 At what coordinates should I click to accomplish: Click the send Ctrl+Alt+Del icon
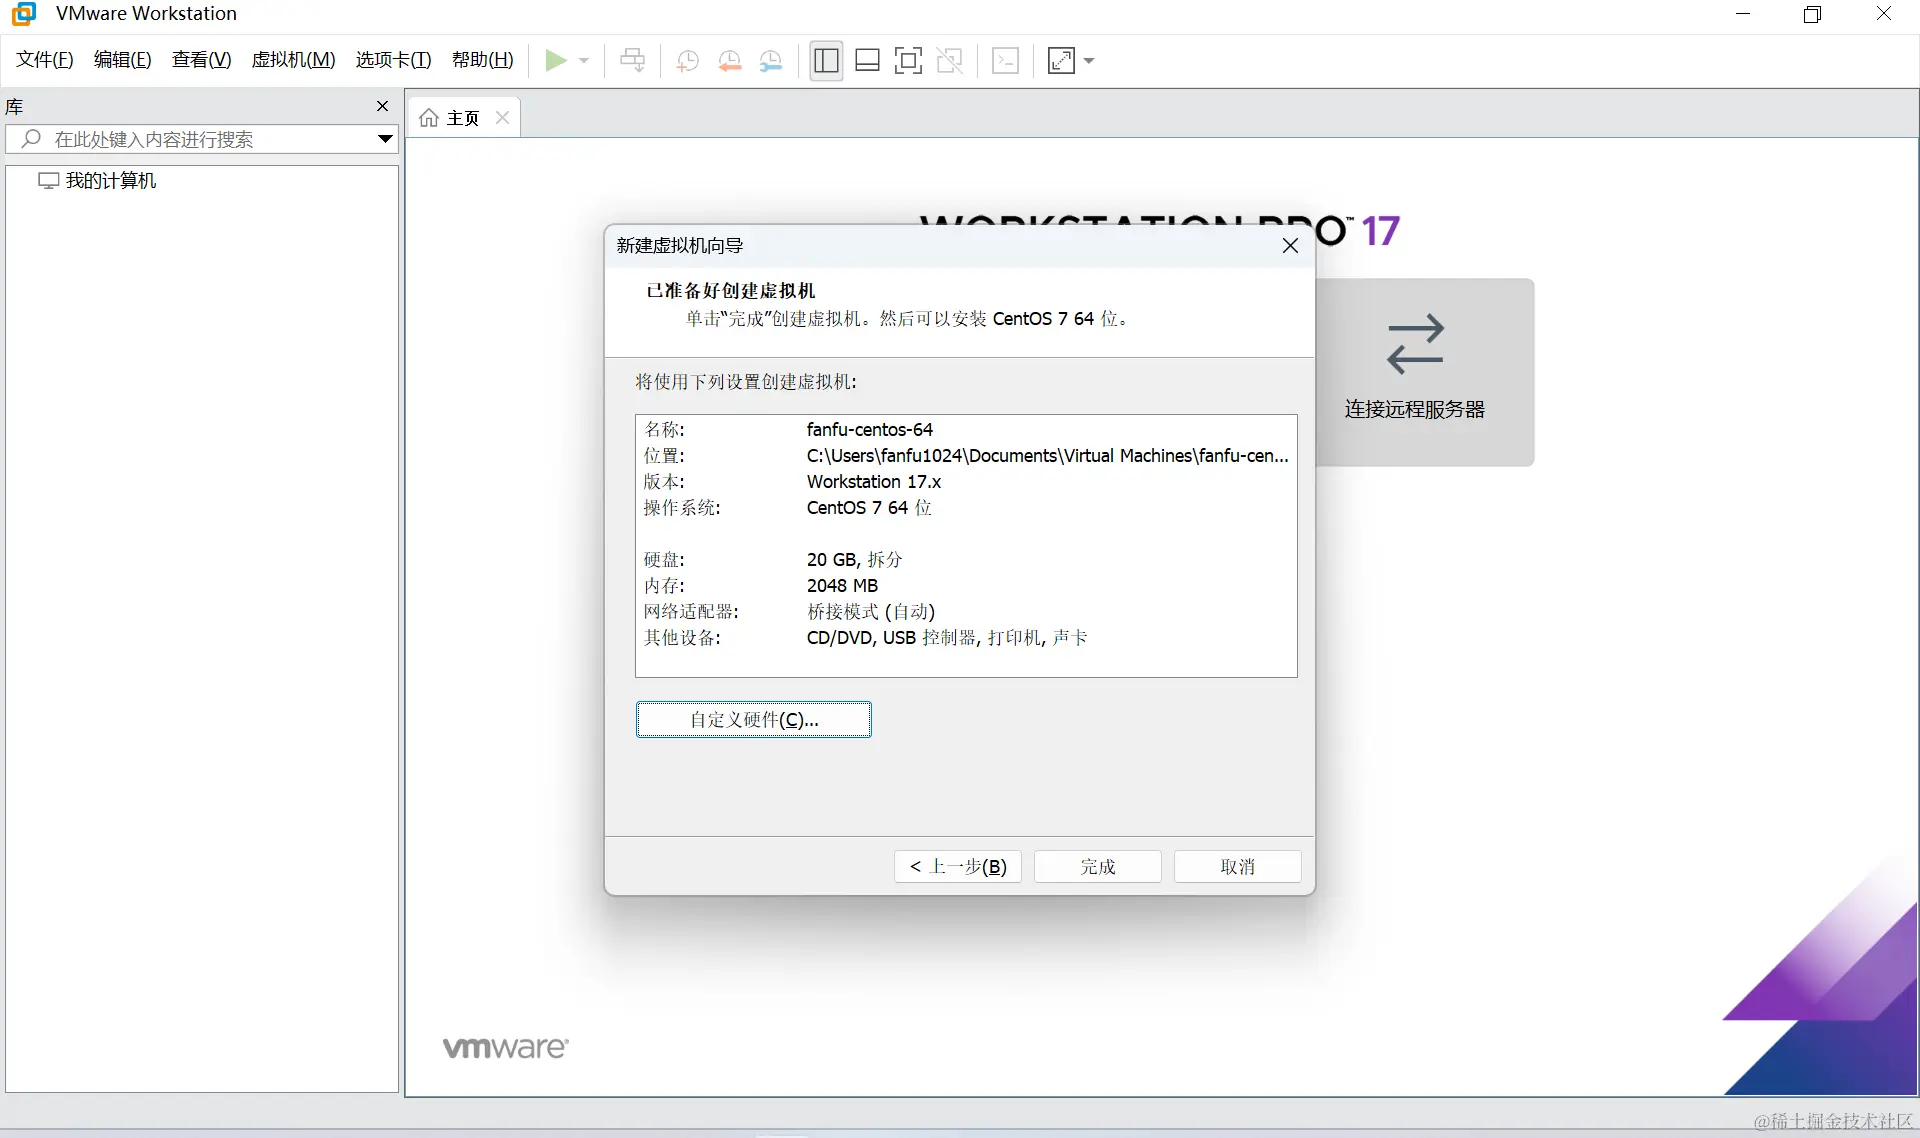[x=632, y=61]
